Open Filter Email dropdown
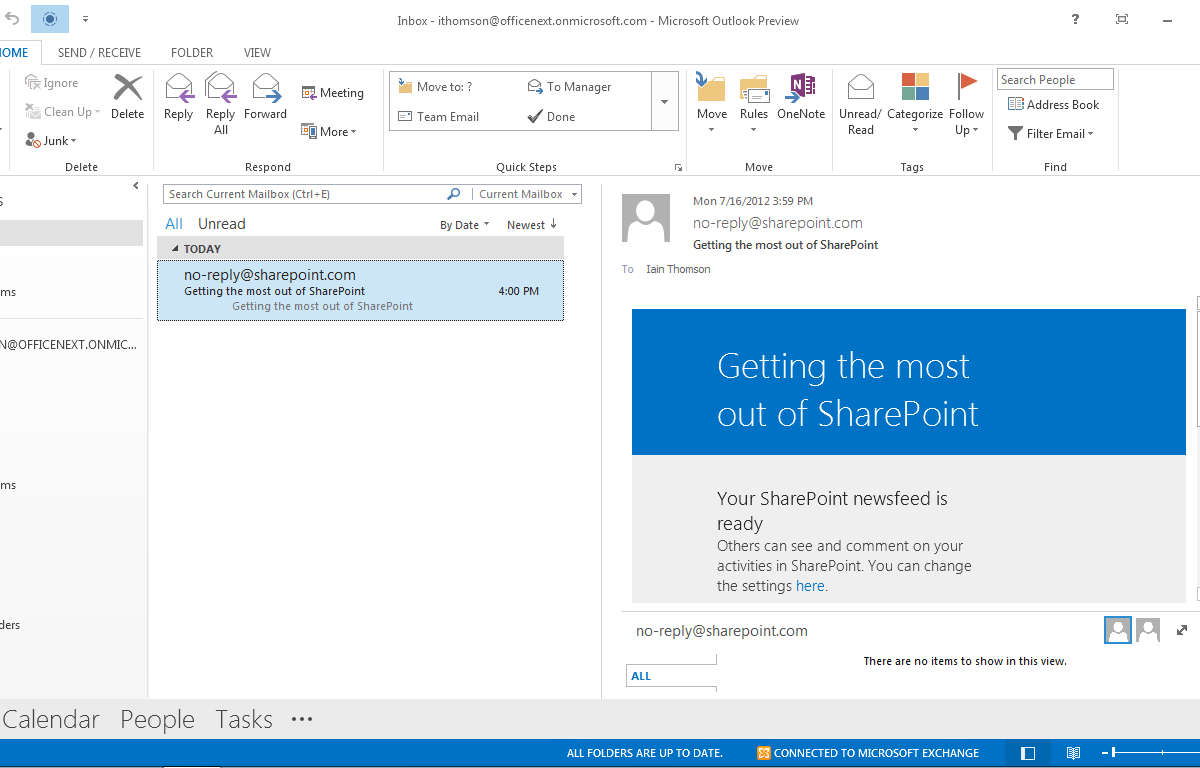 pyautogui.click(x=1050, y=133)
